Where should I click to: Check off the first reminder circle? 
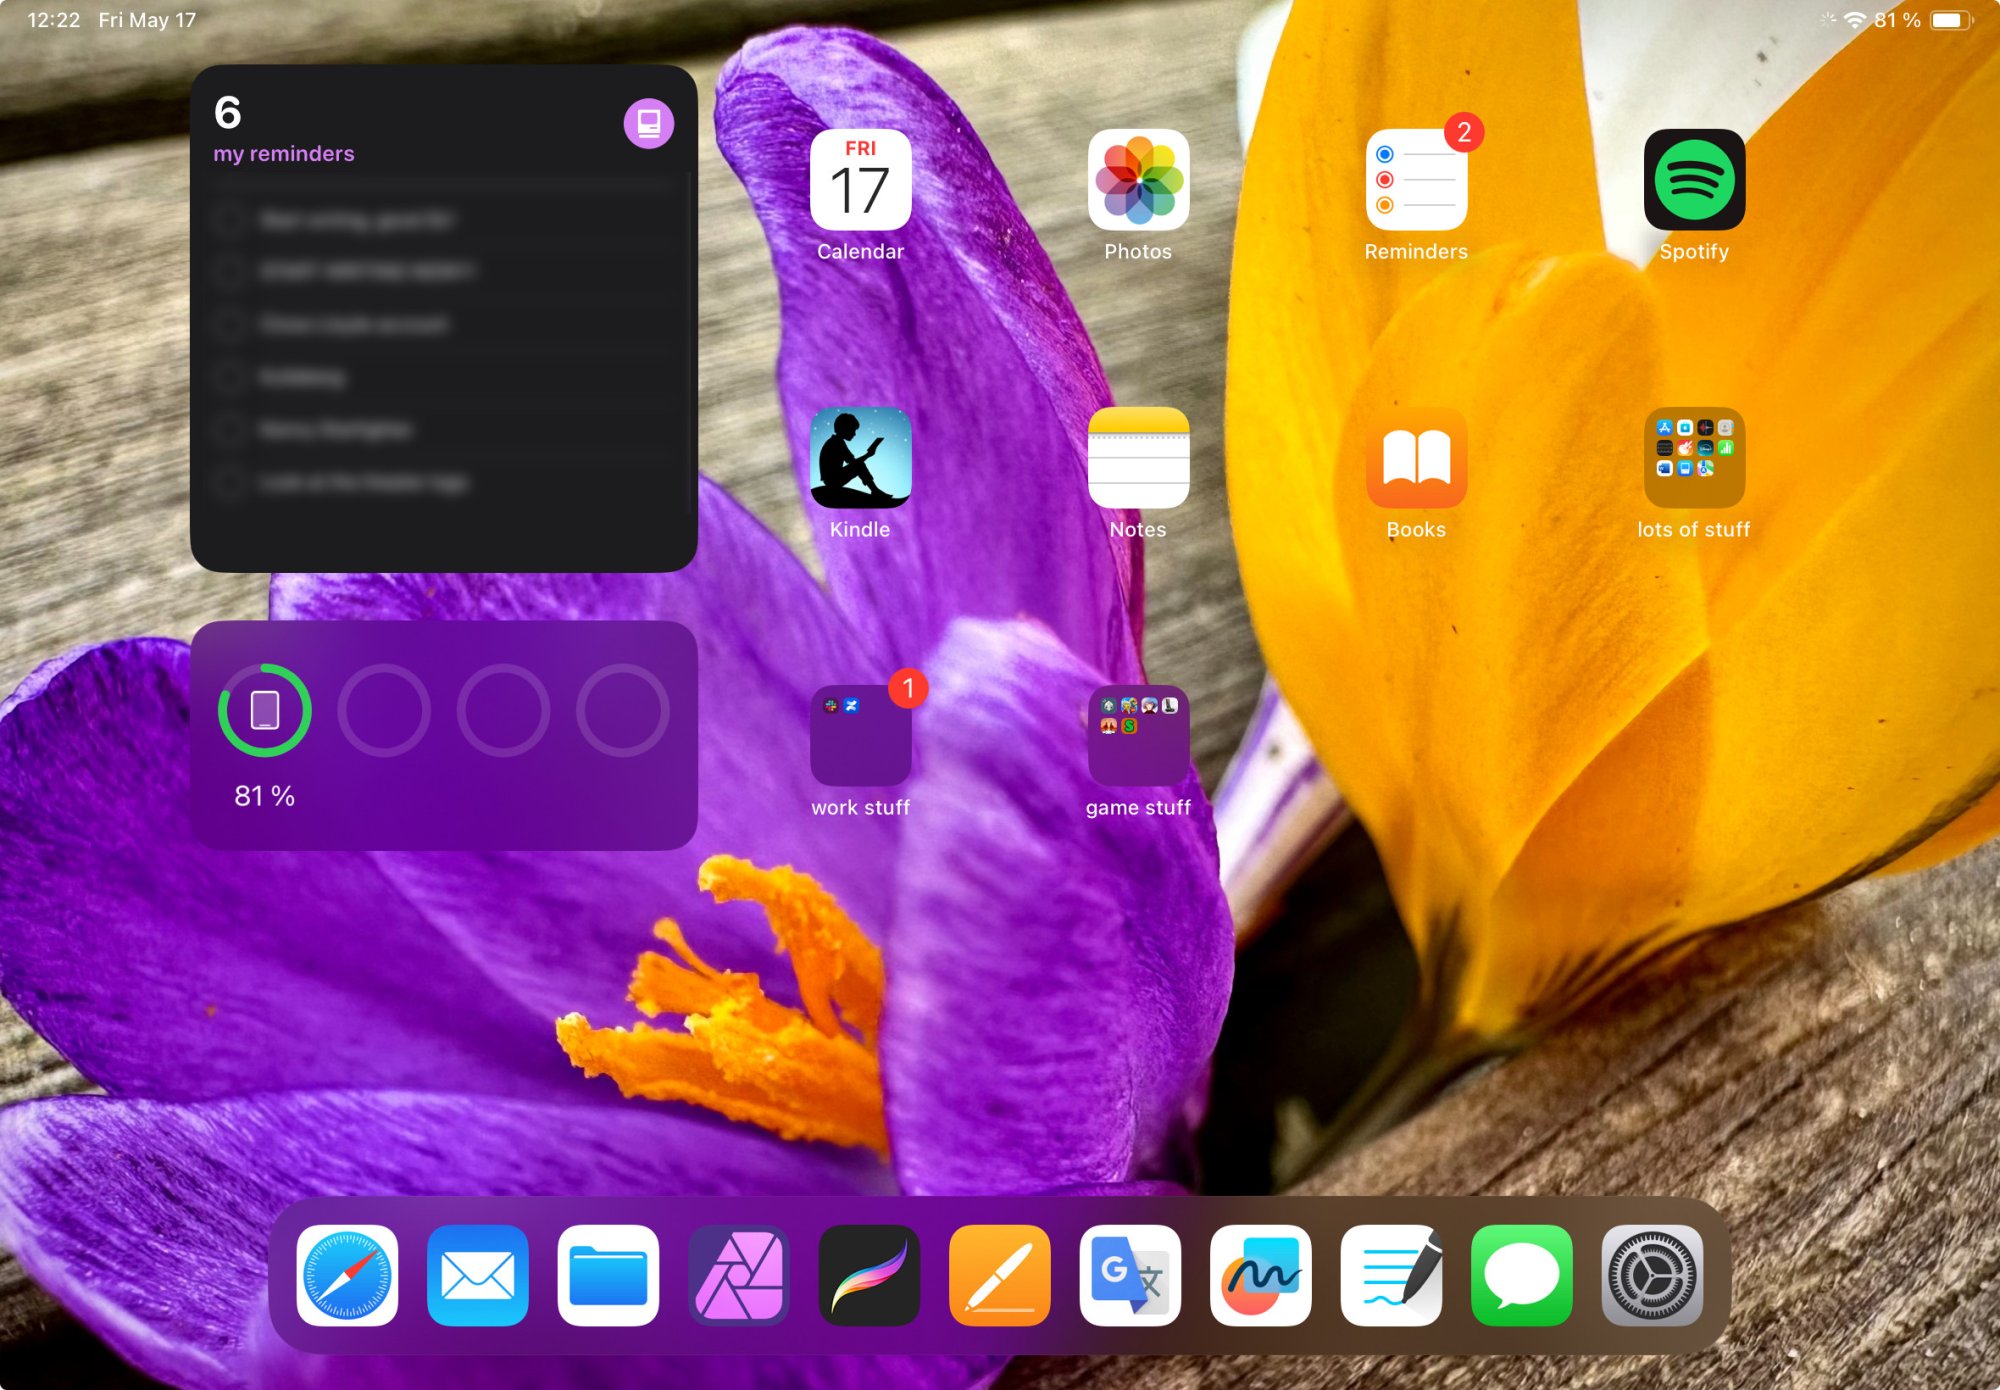click(228, 220)
